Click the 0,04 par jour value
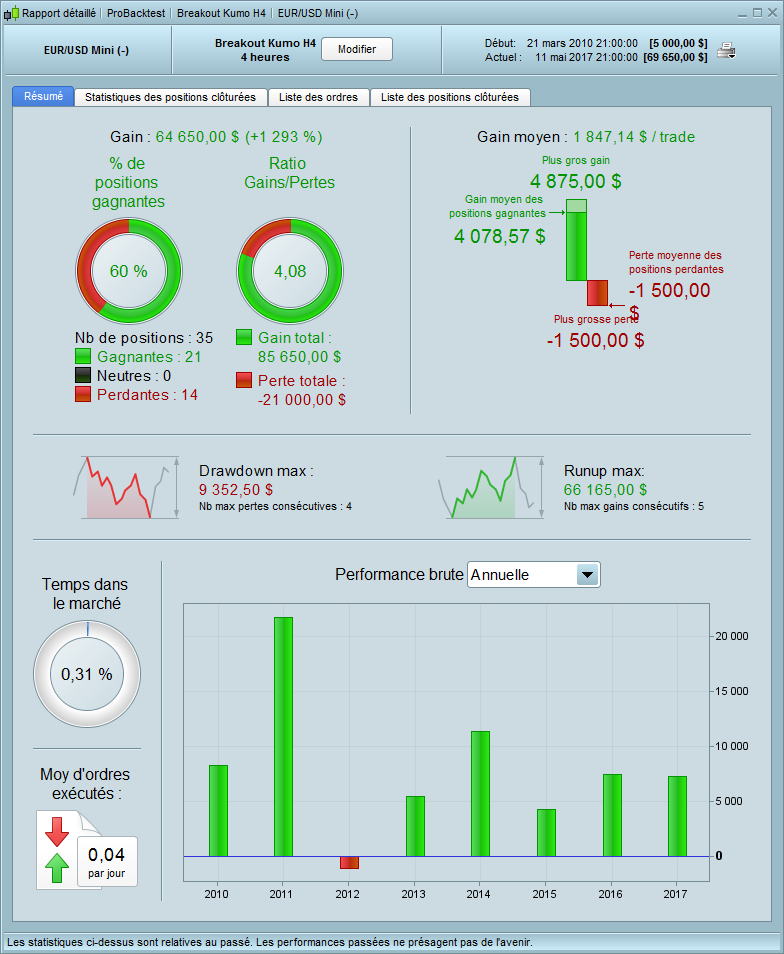784x954 pixels. point(106,862)
